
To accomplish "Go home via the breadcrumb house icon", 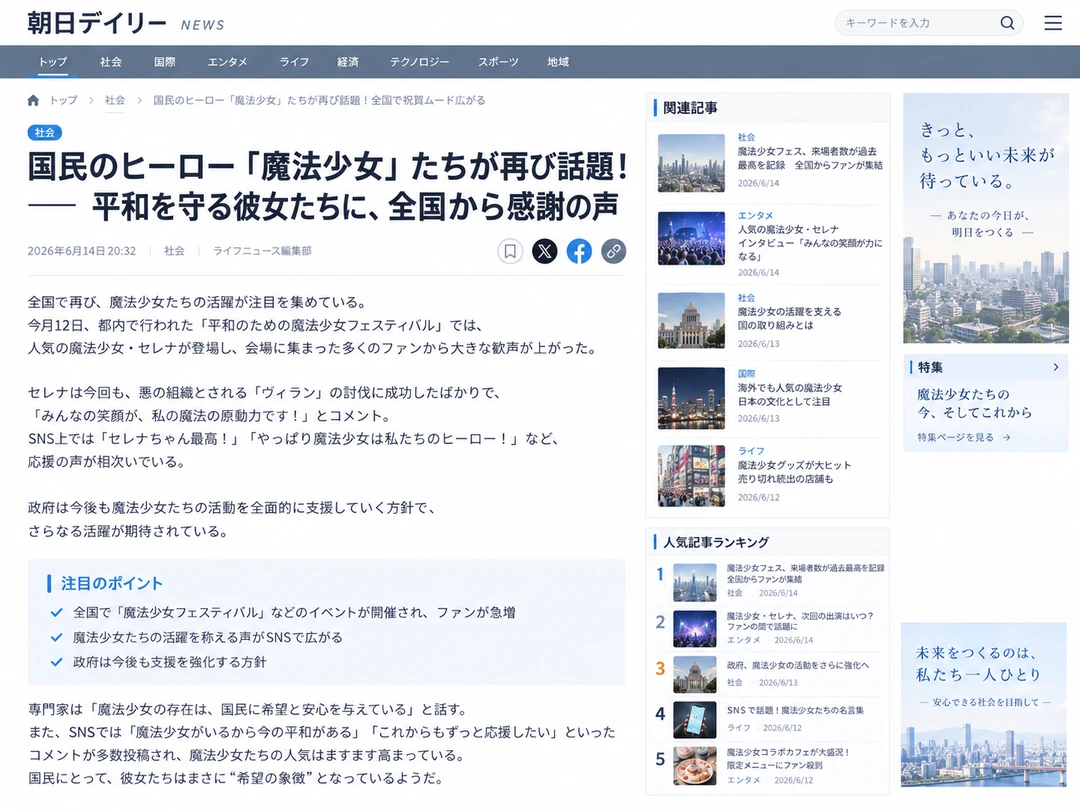I will [33, 101].
